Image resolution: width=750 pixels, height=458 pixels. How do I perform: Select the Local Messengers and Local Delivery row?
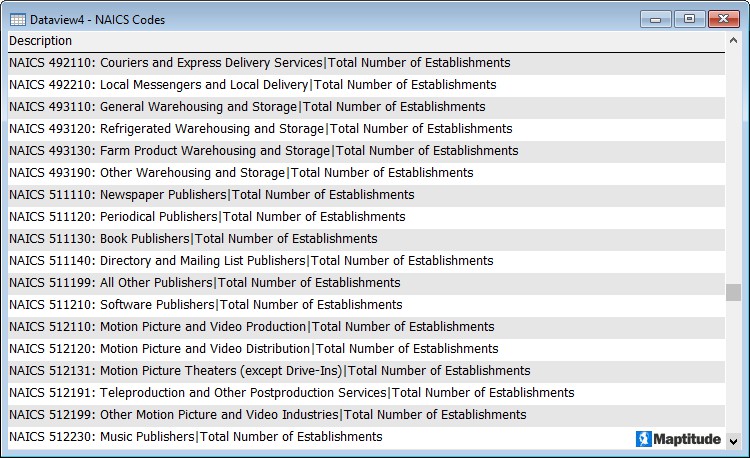[253, 85]
